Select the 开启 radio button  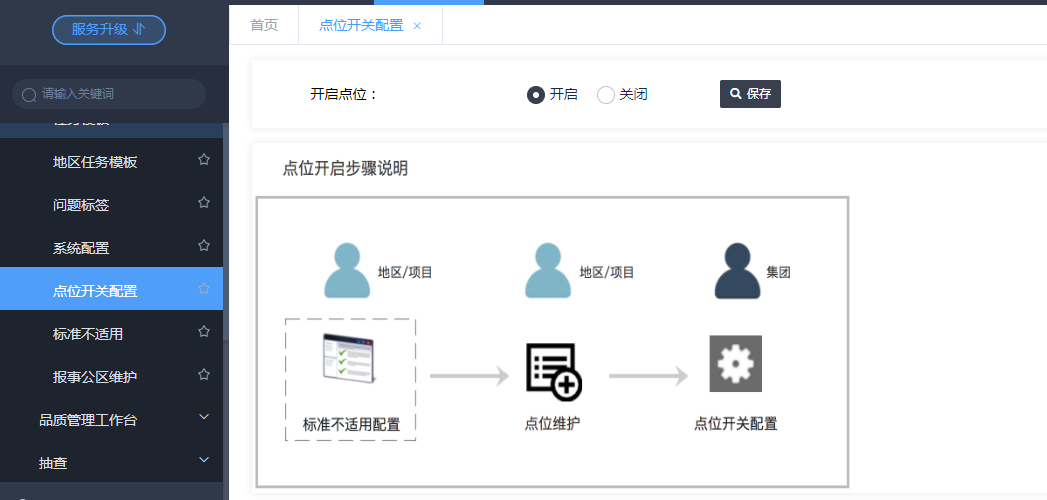pyautogui.click(x=536, y=95)
